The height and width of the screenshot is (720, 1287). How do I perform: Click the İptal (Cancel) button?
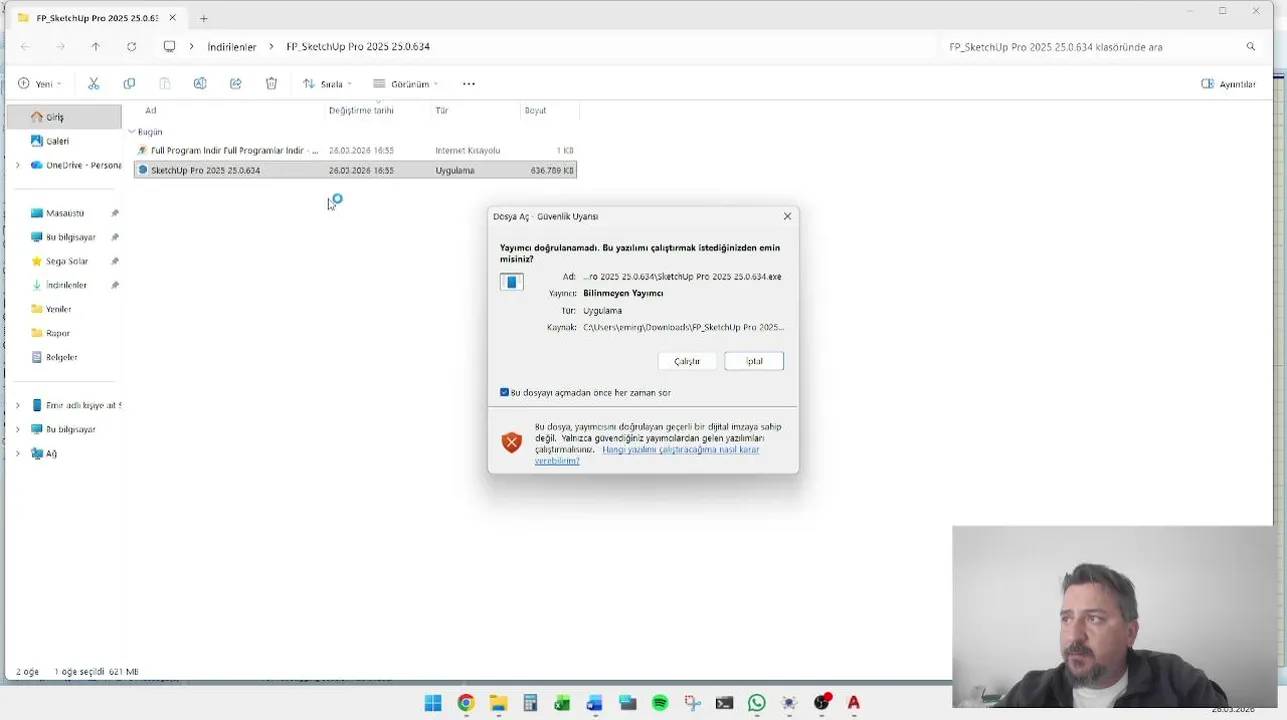pyautogui.click(x=754, y=361)
